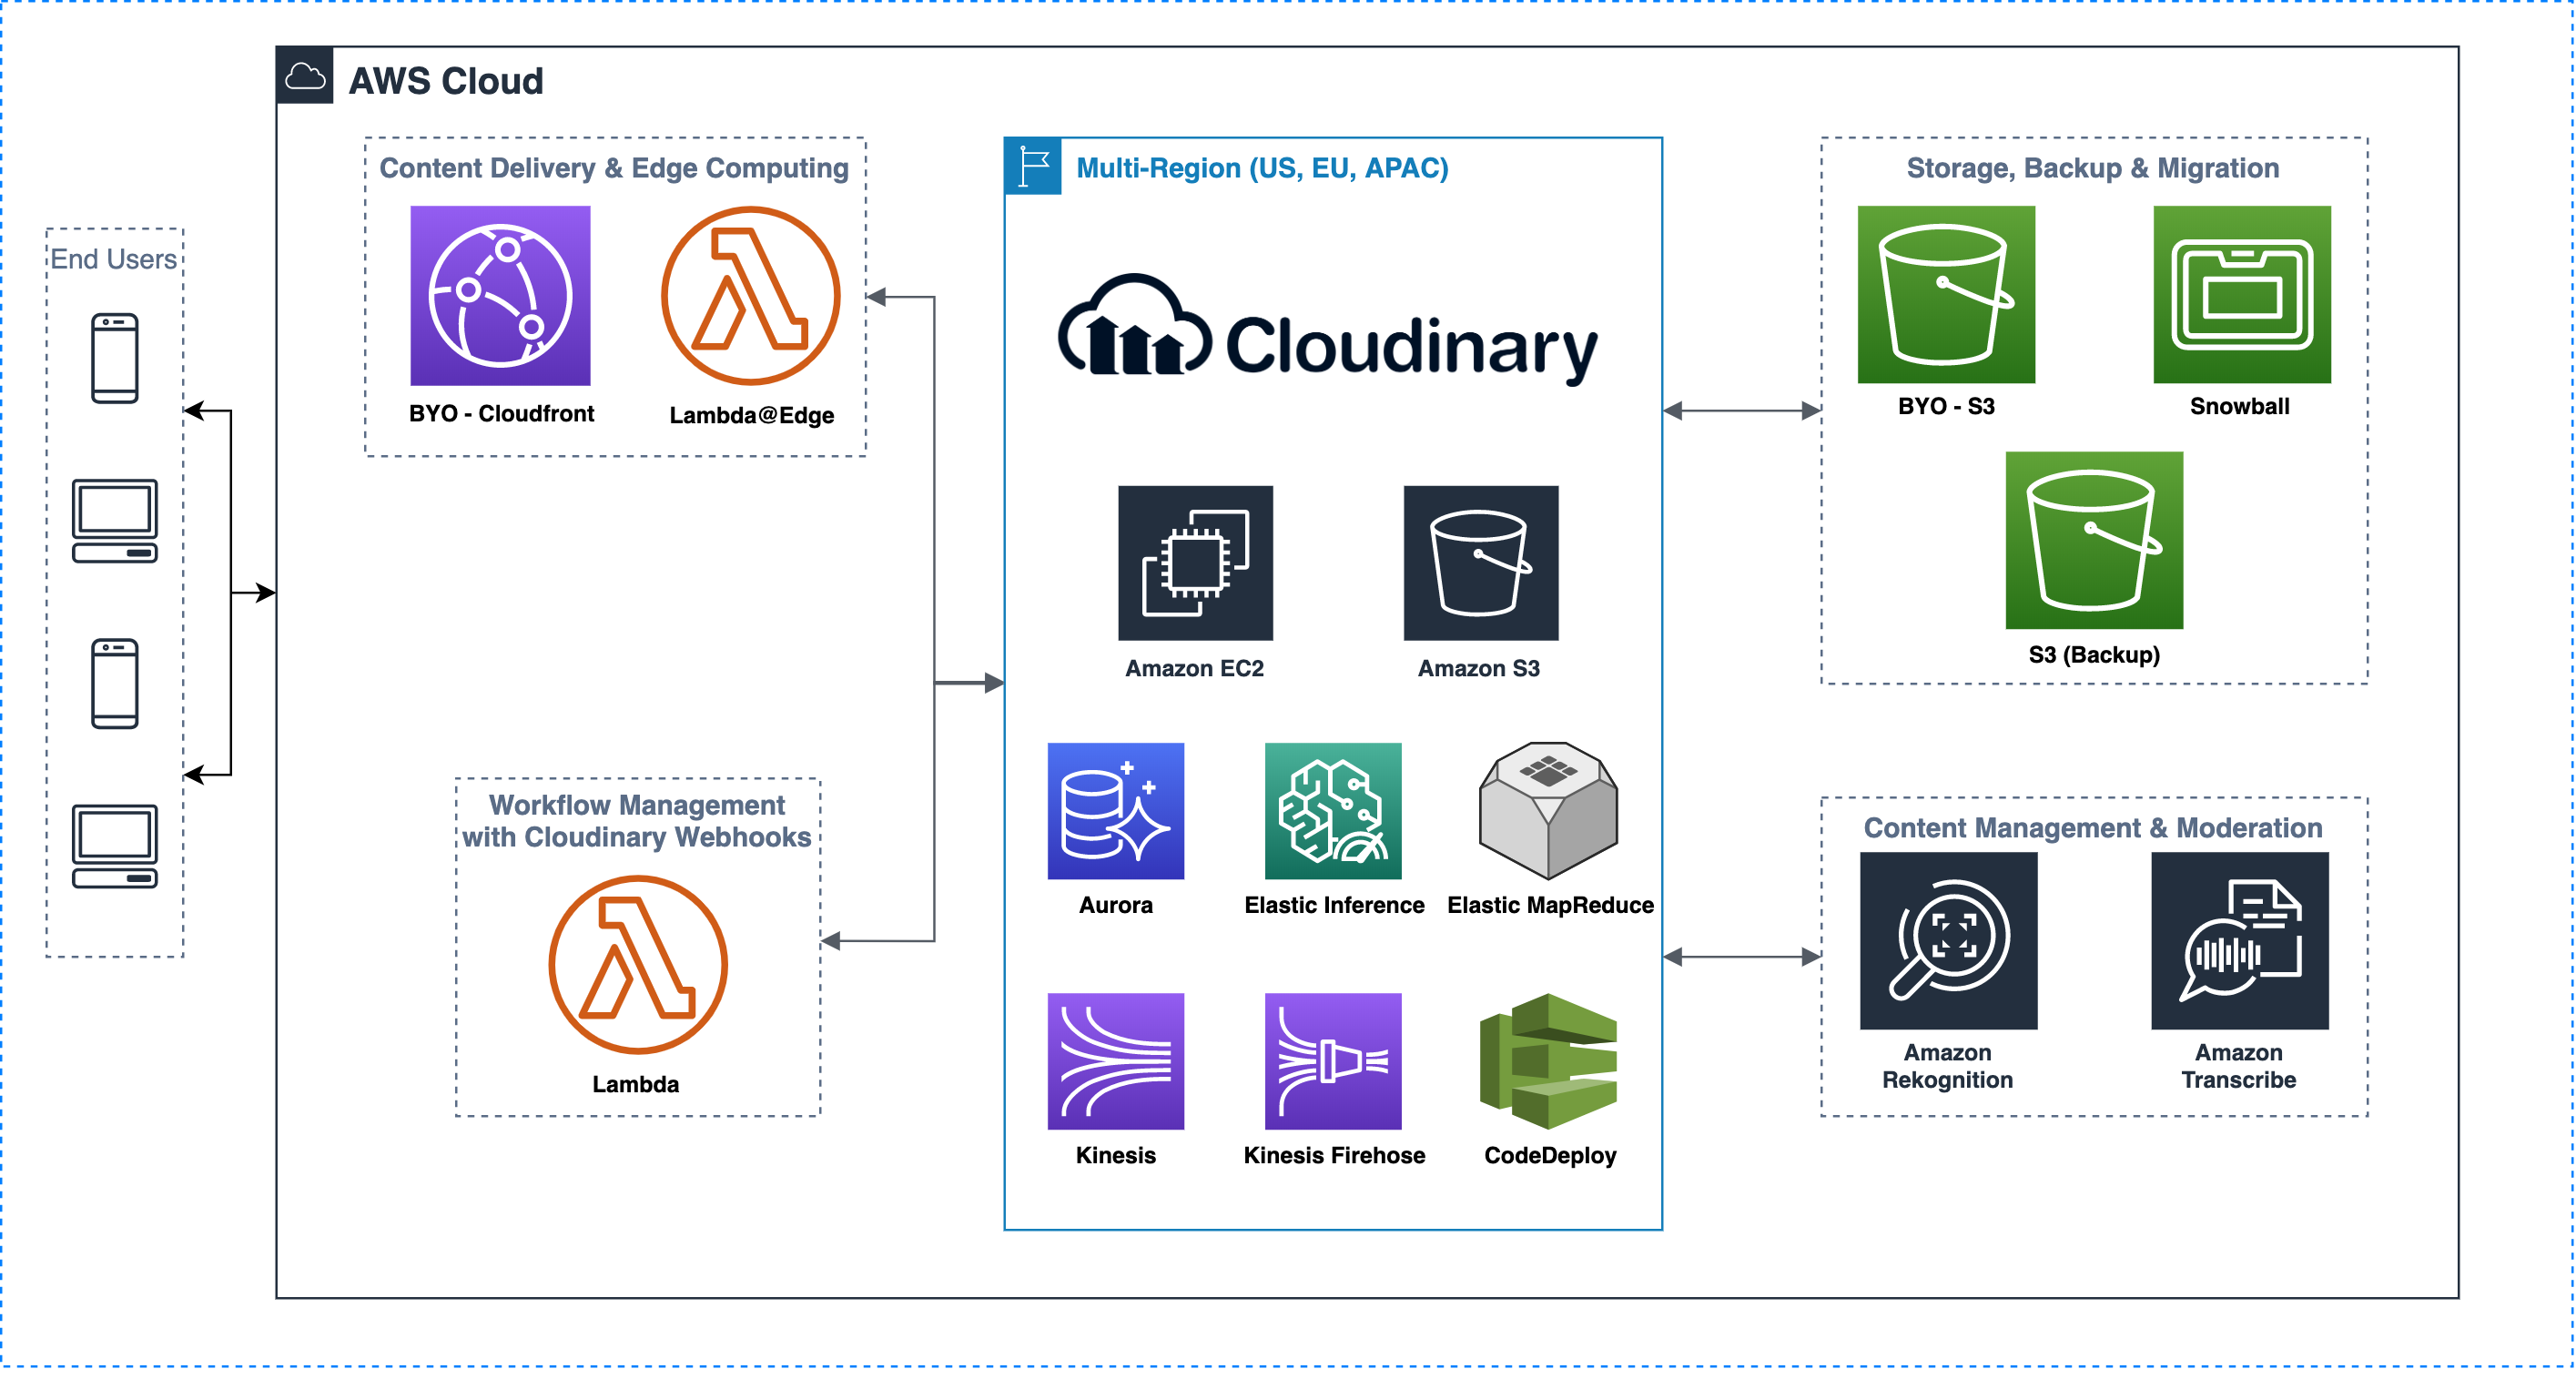Viewport: 2576px width, 1379px height.
Task: Click the Kinesis icon
Action: (1116, 1061)
